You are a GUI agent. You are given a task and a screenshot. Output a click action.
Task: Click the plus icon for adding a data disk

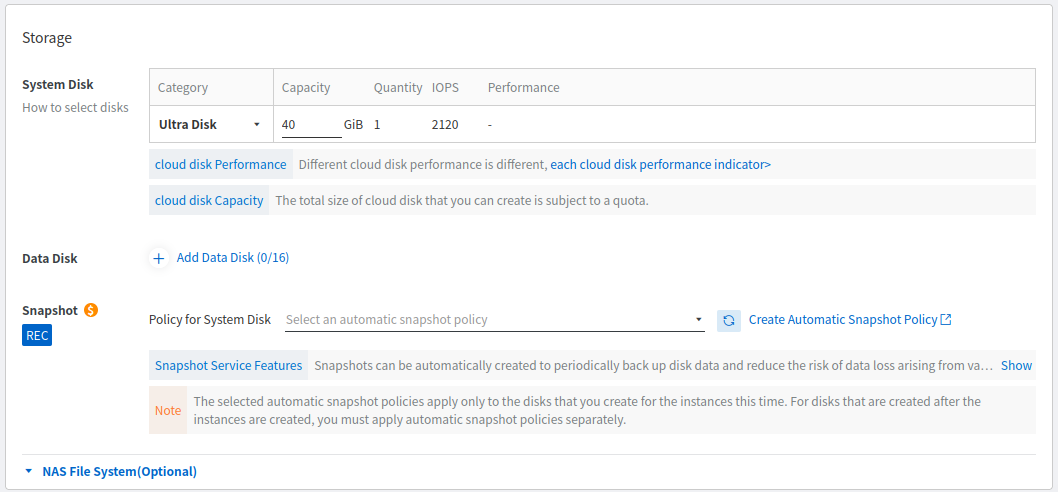(159, 258)
